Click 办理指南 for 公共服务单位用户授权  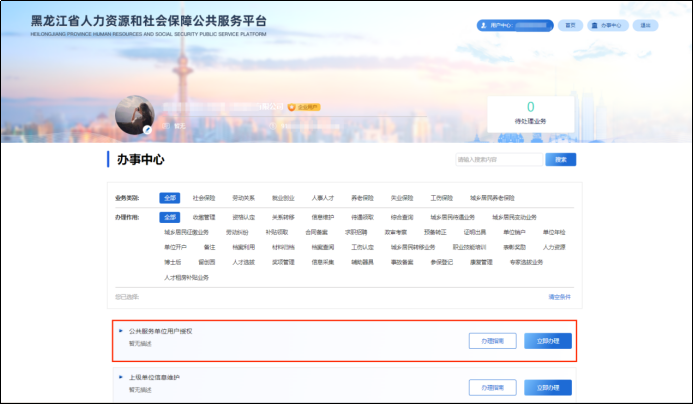(x=492, y=341)
